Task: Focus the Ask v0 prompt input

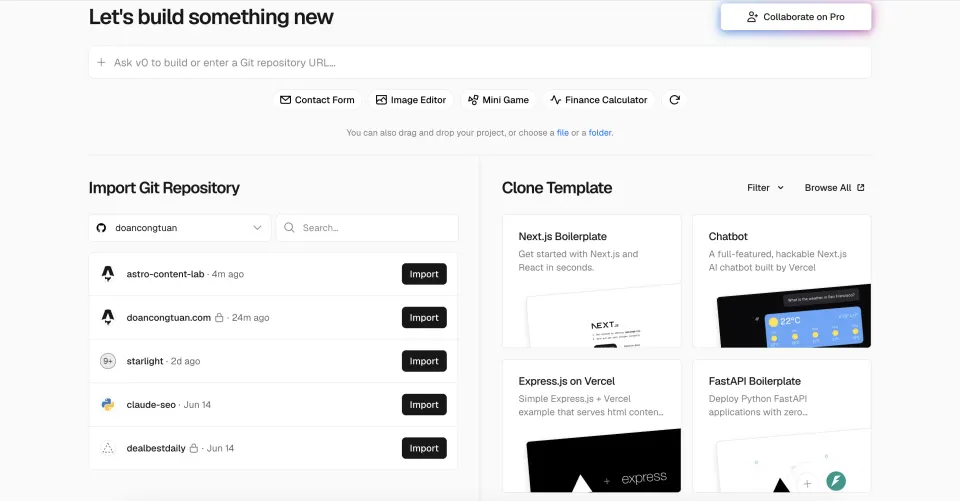Action: [x=480, y=62]
